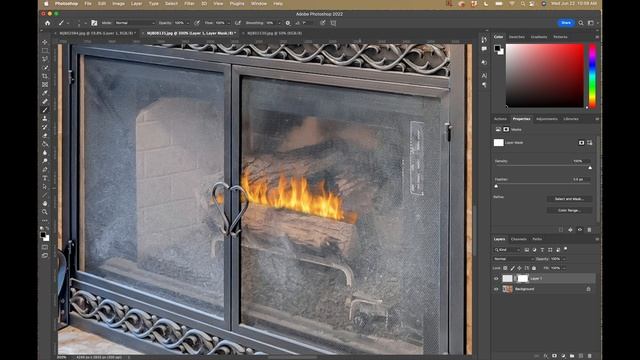Image resolution: width=640 pixels, height=360 pixels.
Task: Toggle visibility of Layer 1
Action: pos(496,278)
